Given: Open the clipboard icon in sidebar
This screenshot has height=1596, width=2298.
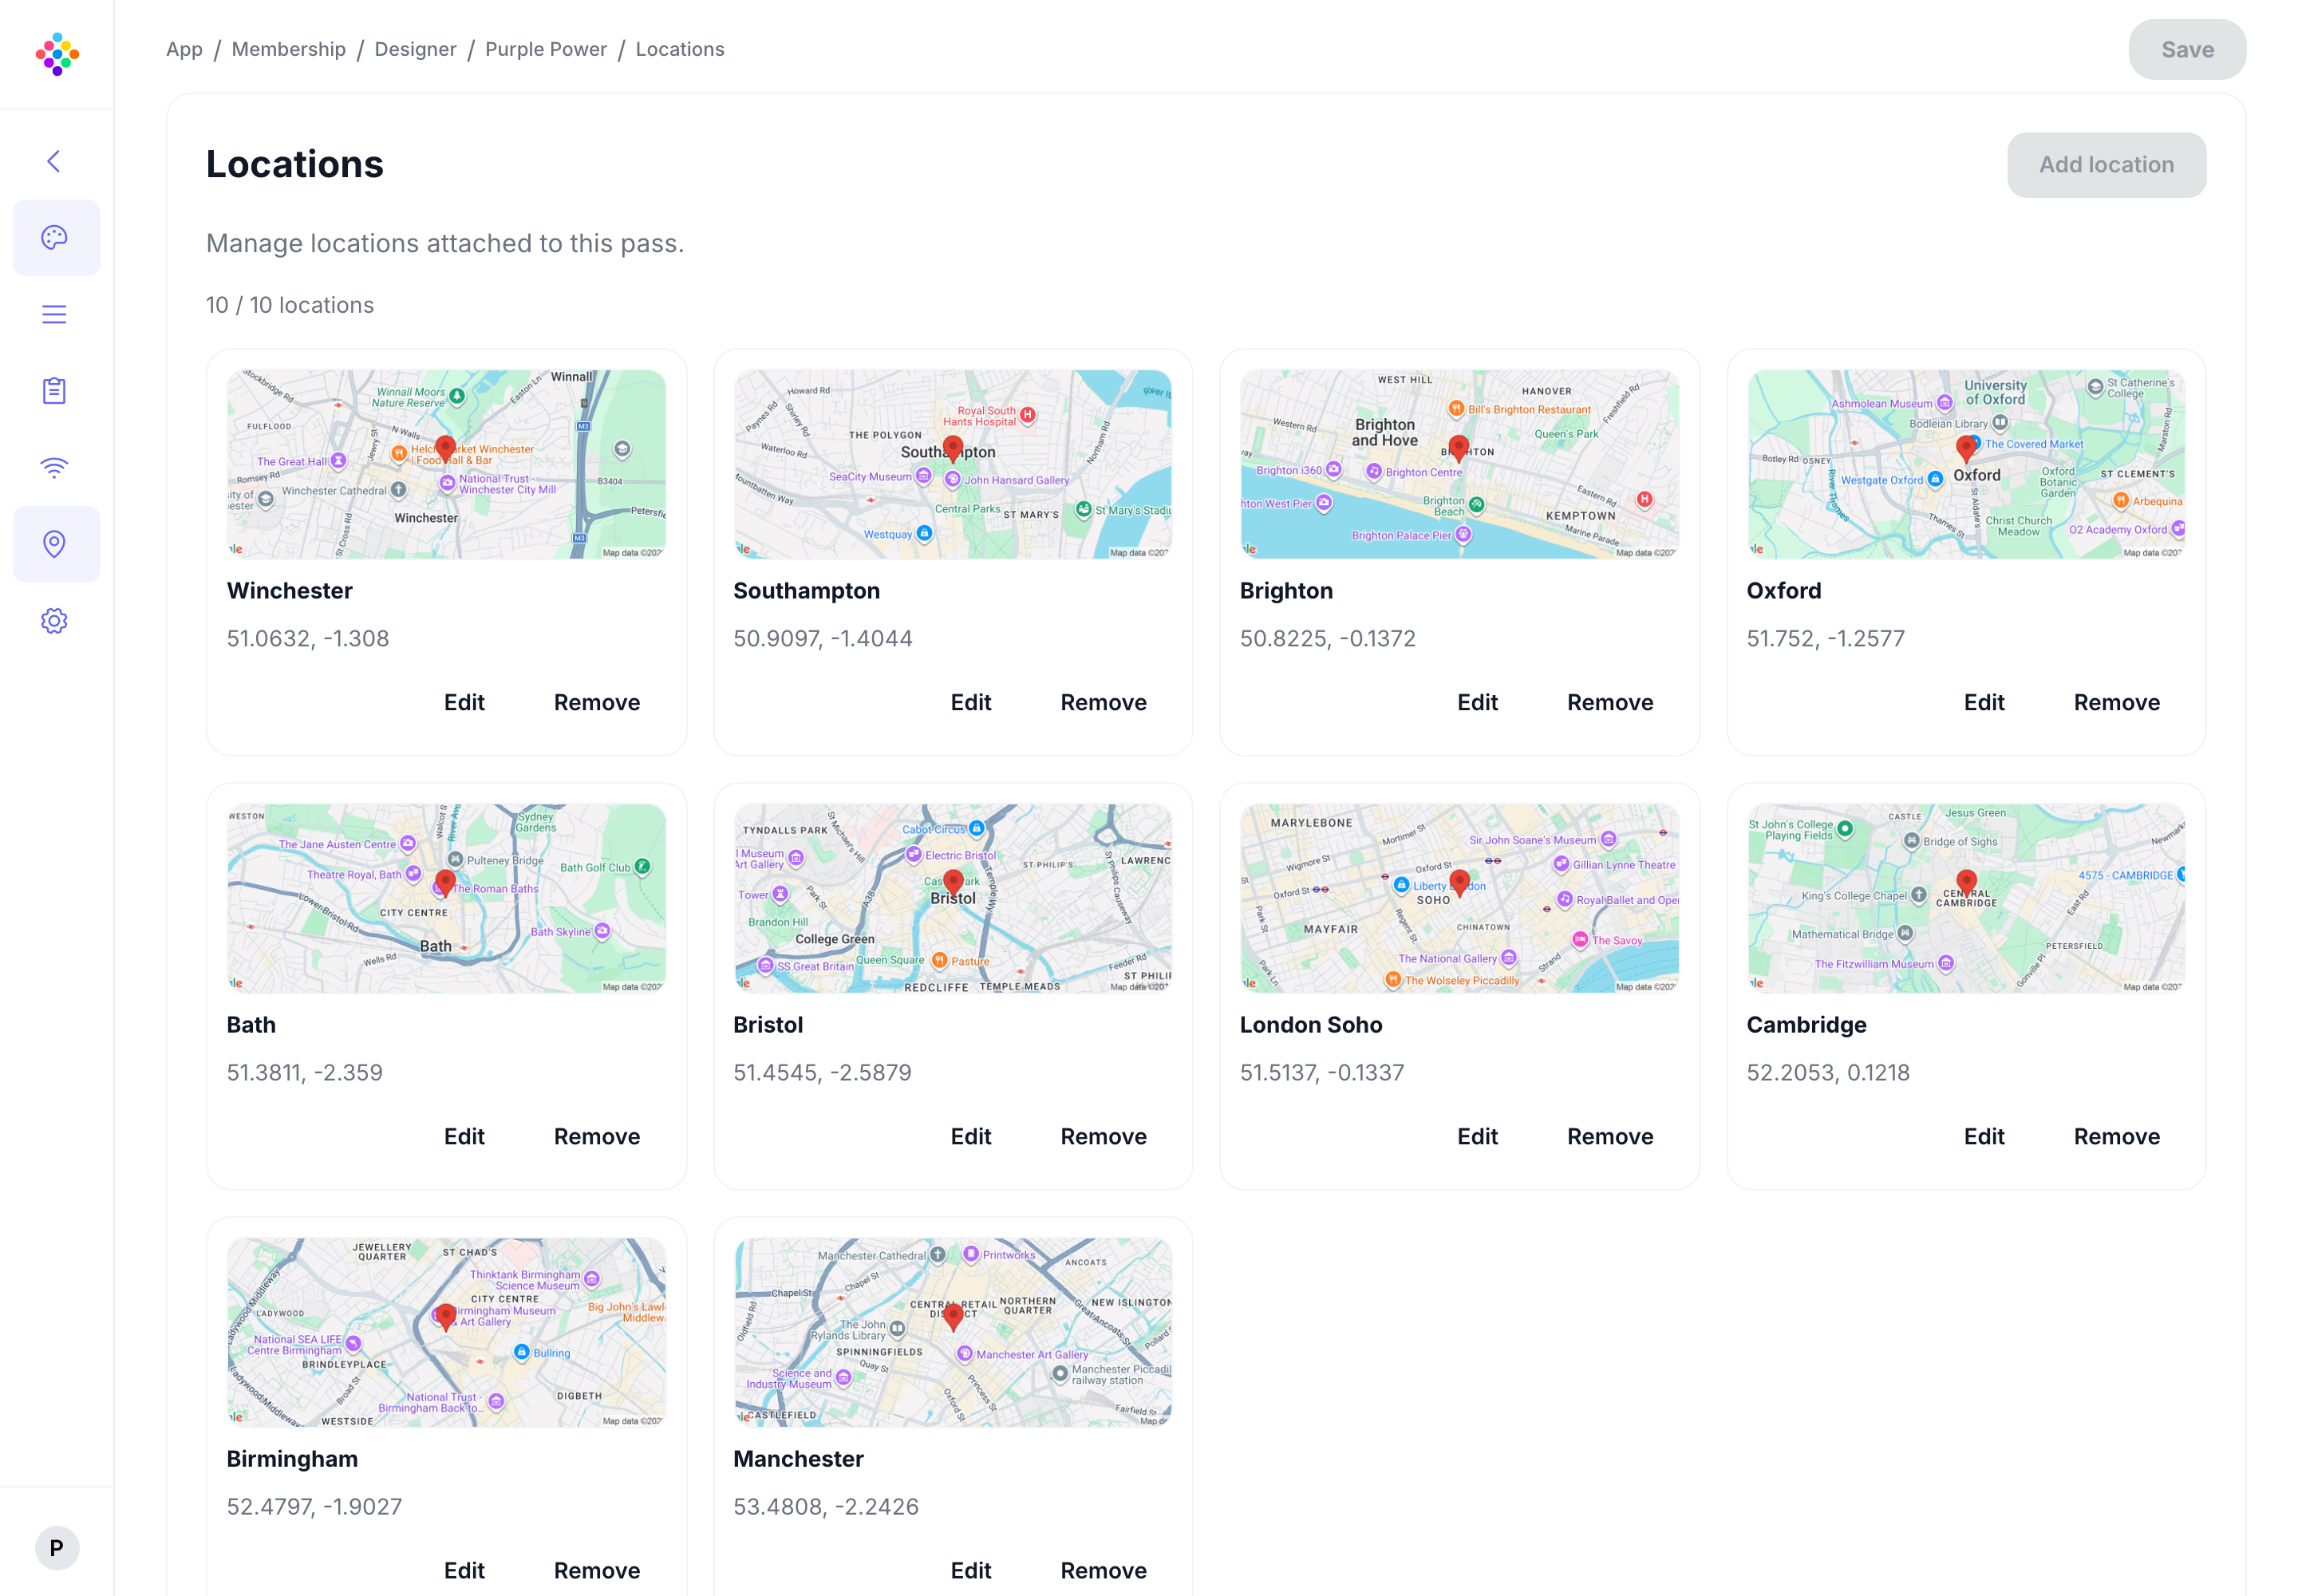Looking at the screenshot, I should [55, 391].
